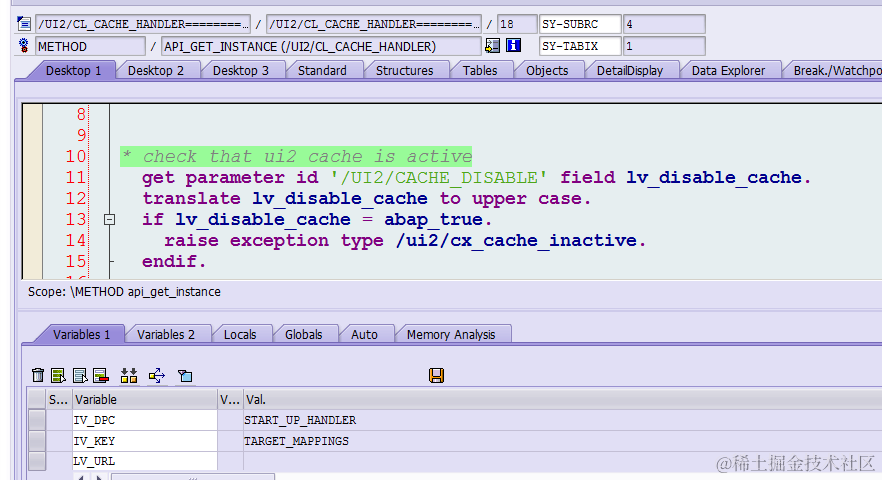Select the Auto tab
The image size is (882, 480).
click(364, 334)
